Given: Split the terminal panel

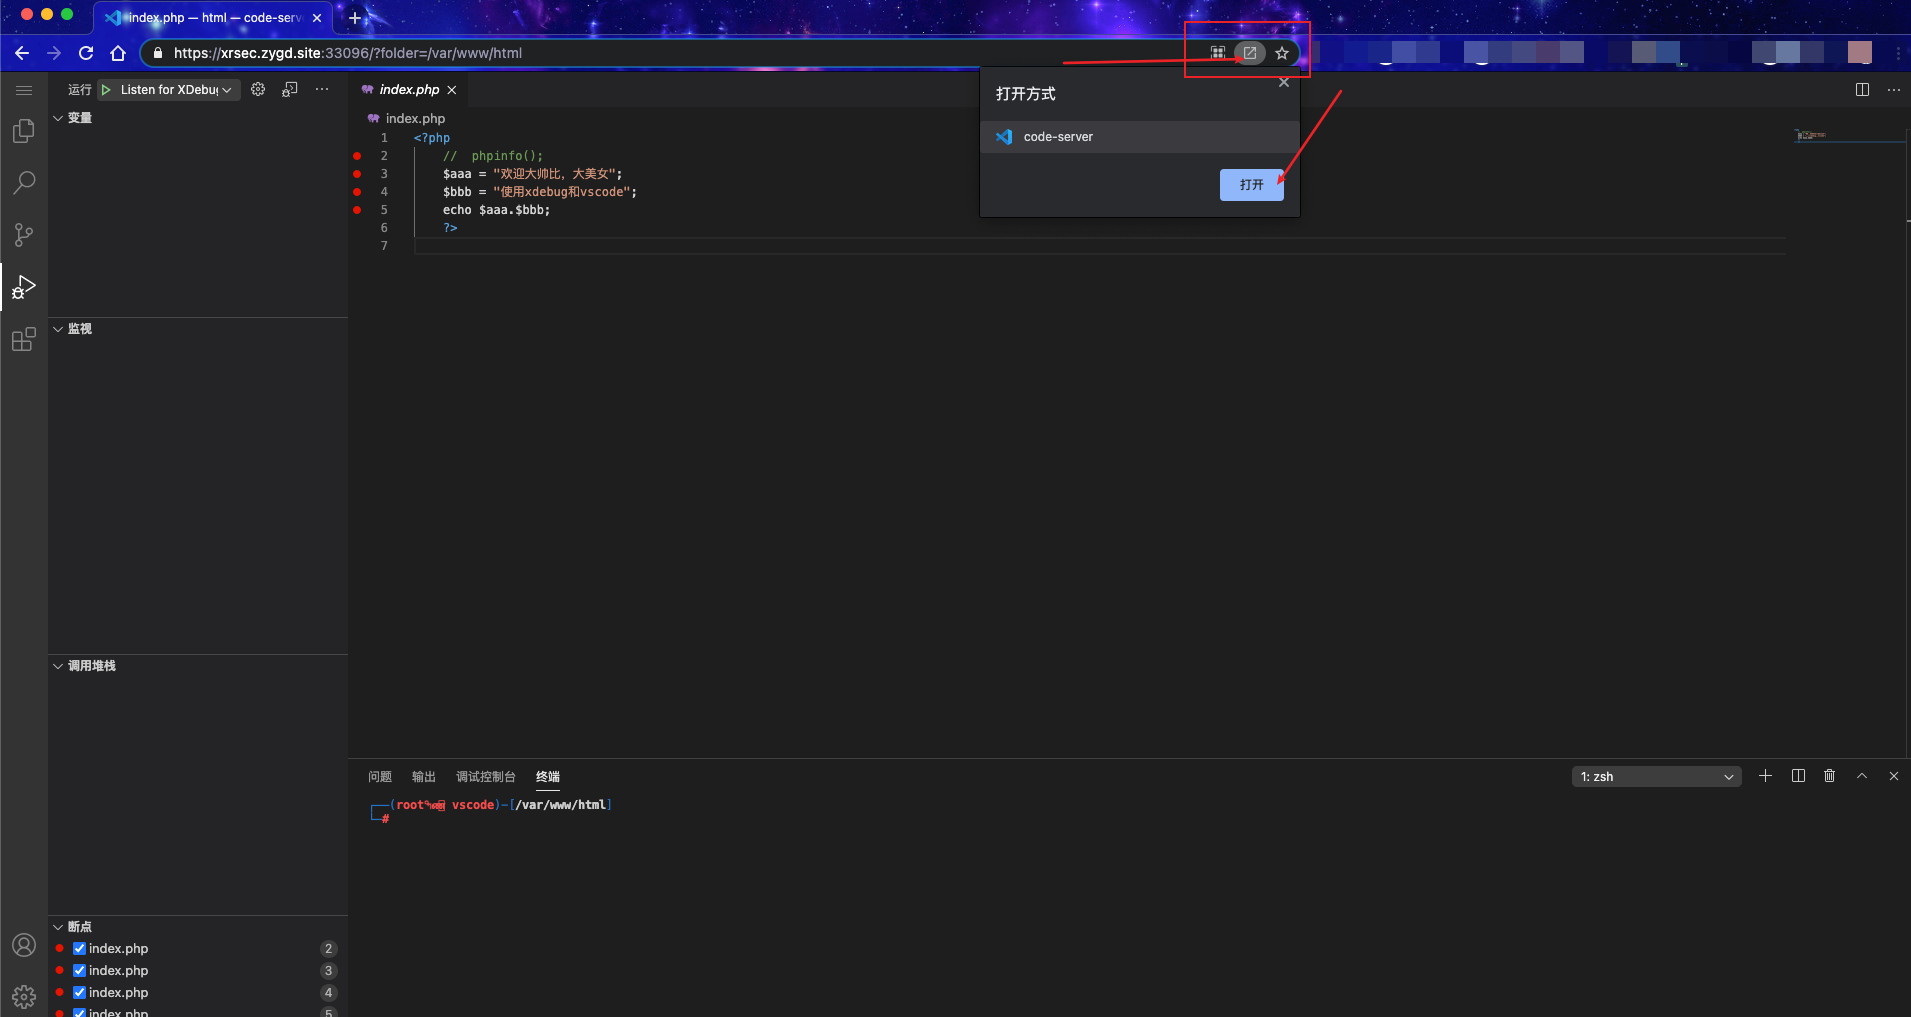Looking at the screenshot, I should pyautogui.click(x=1798, y=776).
